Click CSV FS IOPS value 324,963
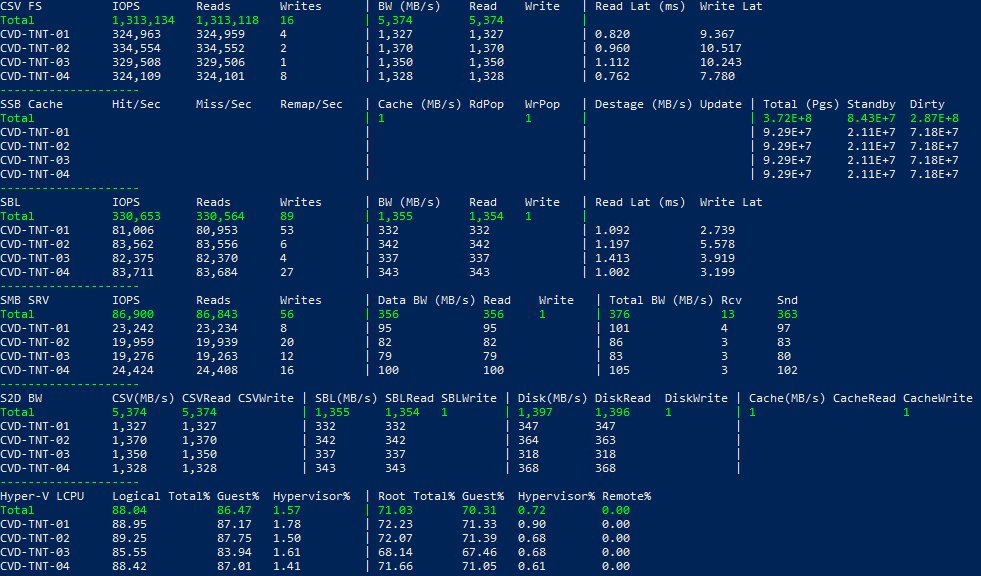The image size is (981, 576). pyautogui.click(x=136, y=34)
